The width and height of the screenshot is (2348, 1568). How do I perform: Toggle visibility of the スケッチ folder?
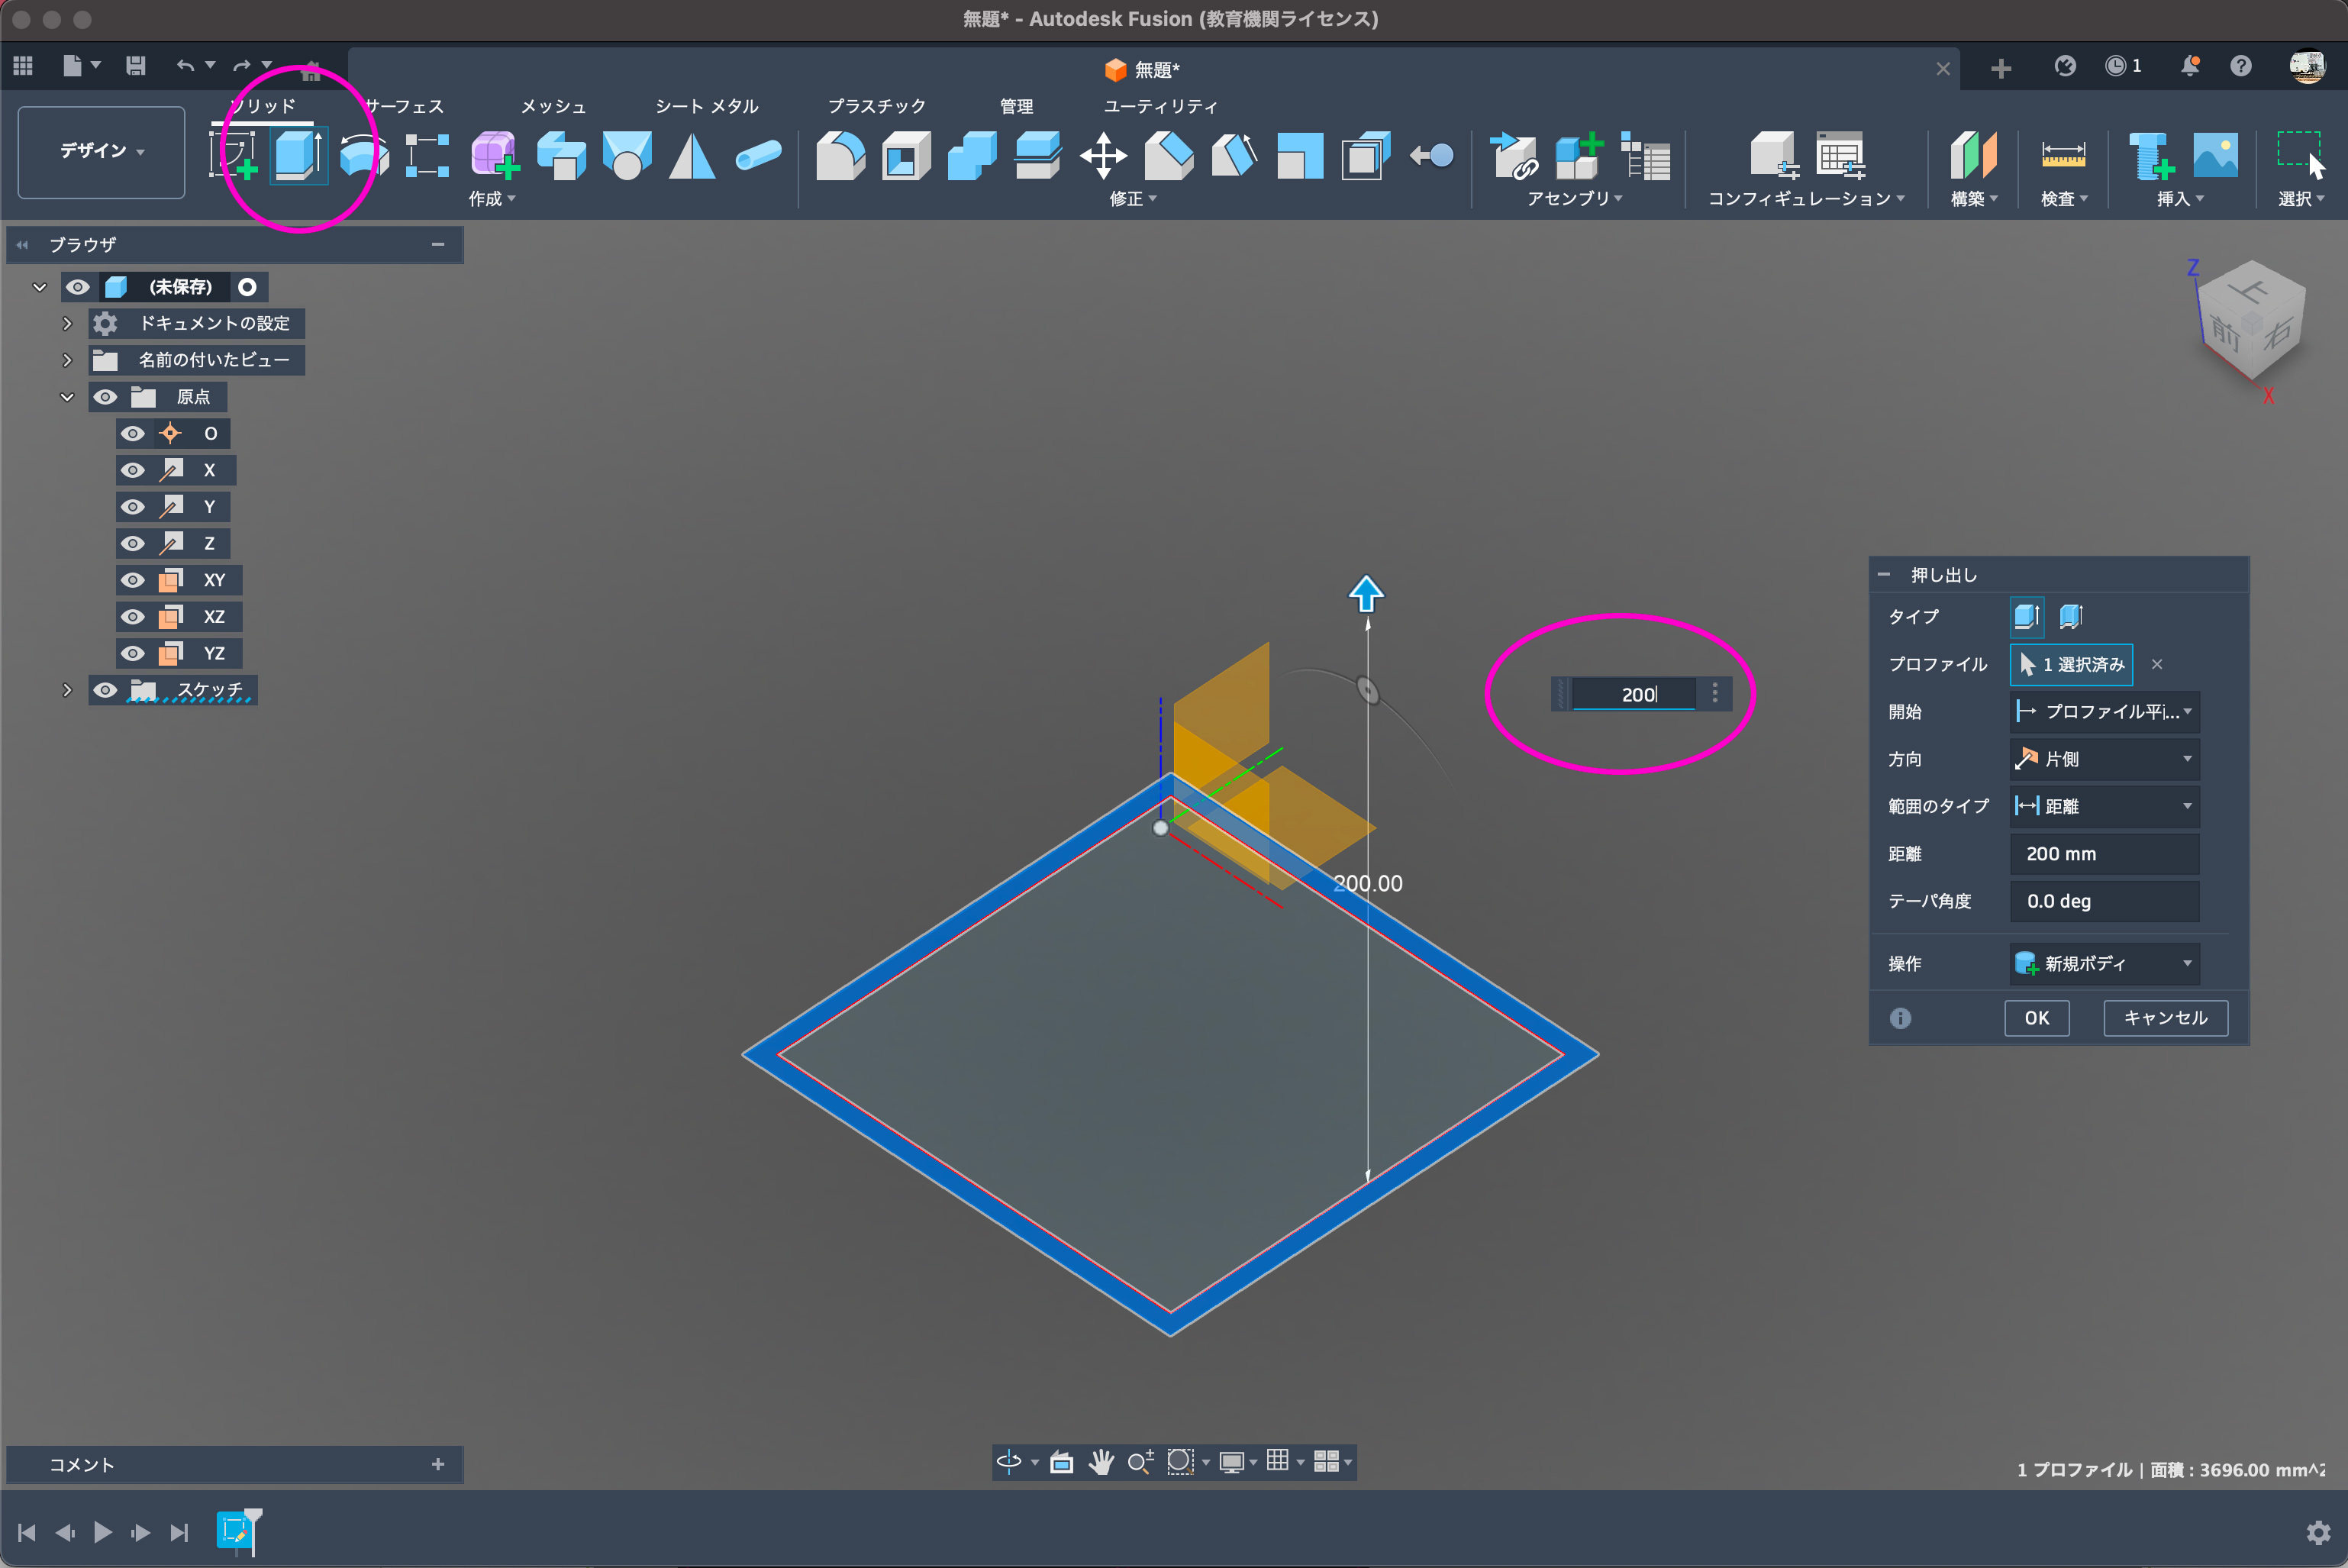[105, 690]
